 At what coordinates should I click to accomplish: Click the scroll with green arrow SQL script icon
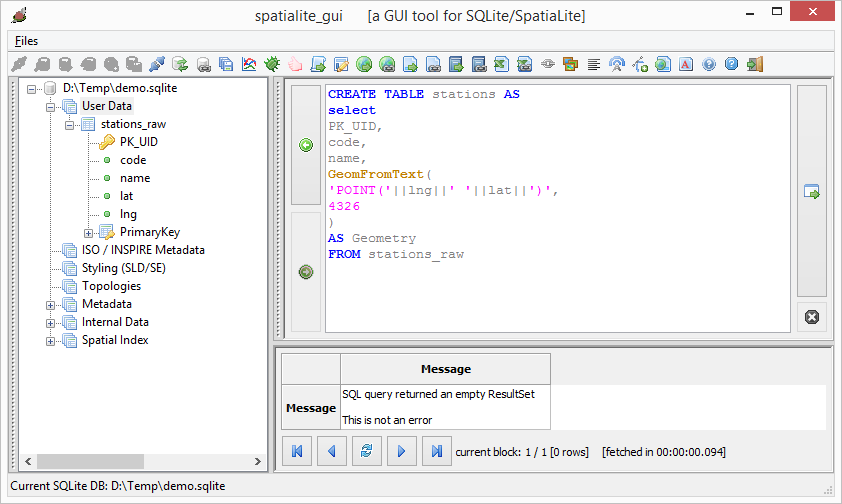(318, 64)
